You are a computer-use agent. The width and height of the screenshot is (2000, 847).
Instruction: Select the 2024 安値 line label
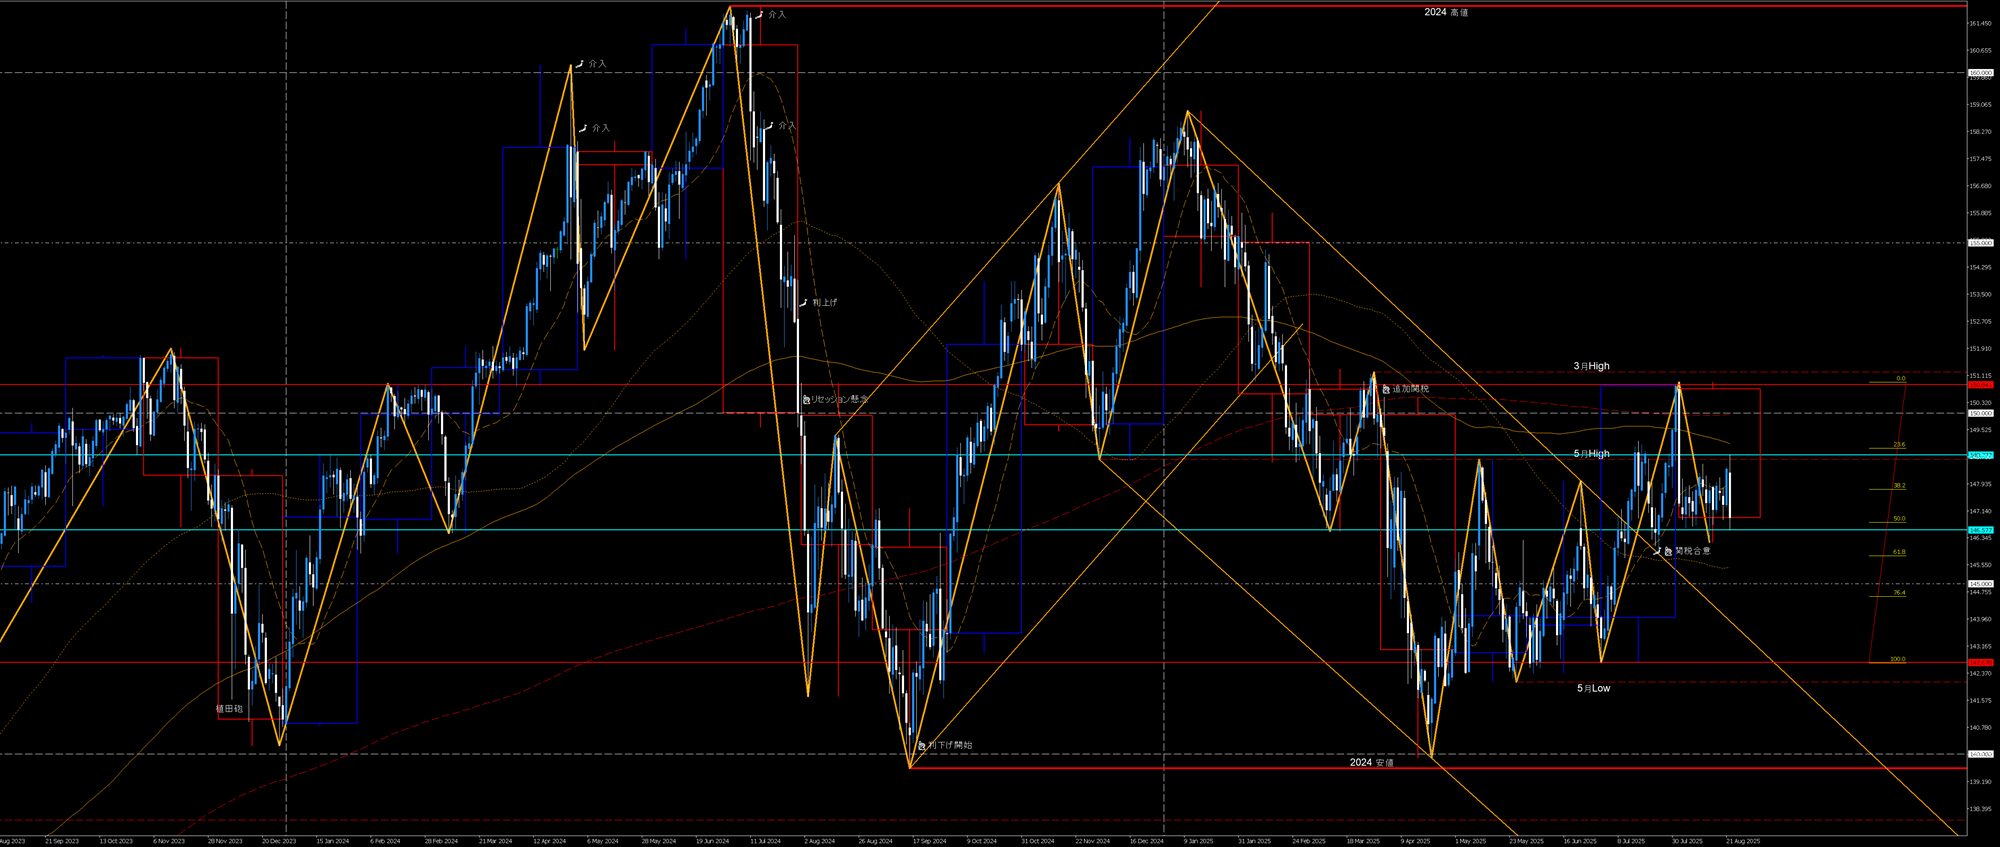[1371, 762]
